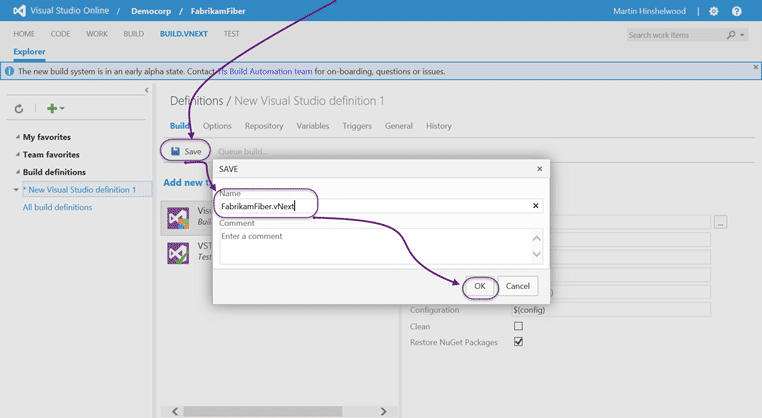This screenshot has width=762, height=418.
Task: Select the Explorer tab
Action: 29,52
